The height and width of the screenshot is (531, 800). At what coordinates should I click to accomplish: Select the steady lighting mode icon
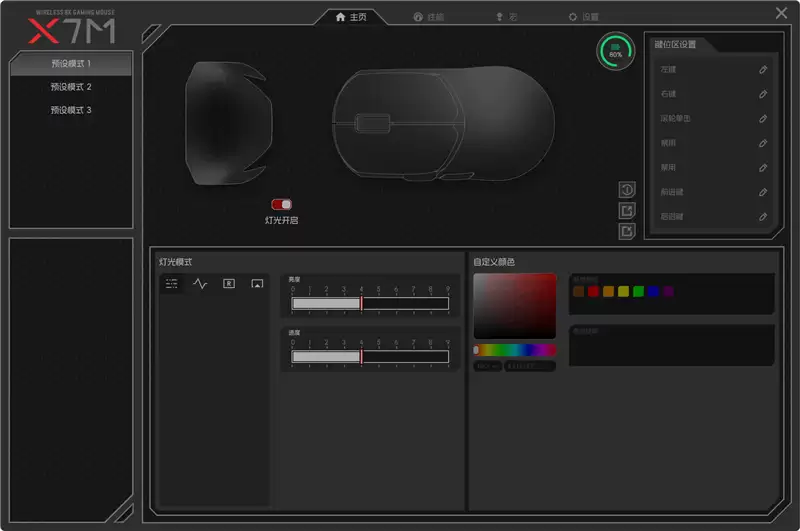coord(171,284)
